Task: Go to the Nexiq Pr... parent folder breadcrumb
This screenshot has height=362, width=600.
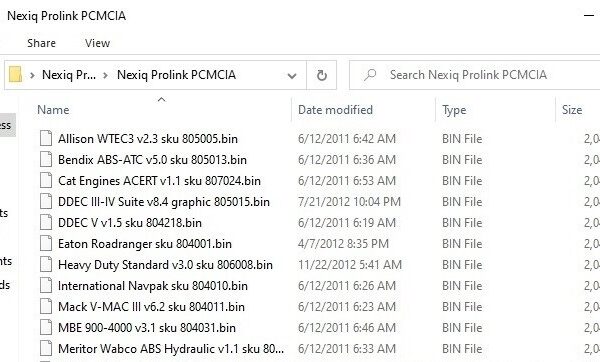Action: (x=69, y=75)
